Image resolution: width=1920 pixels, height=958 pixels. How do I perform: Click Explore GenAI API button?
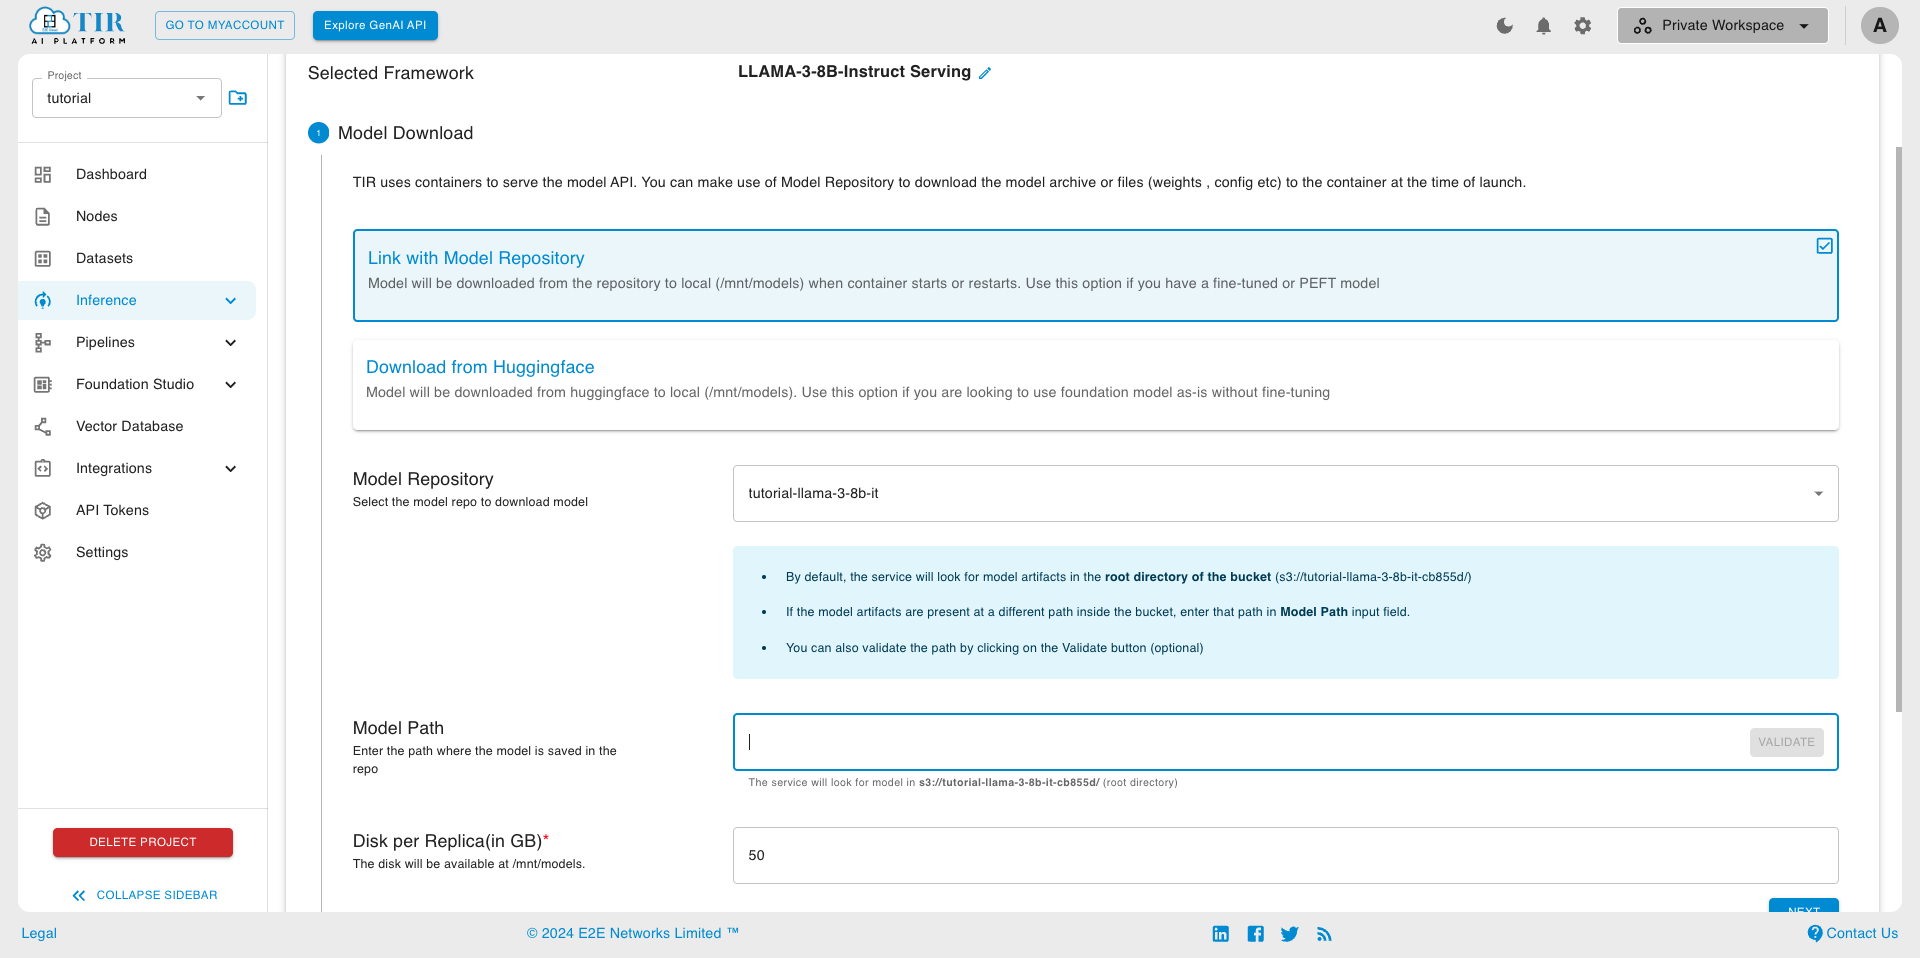(375, 25)
